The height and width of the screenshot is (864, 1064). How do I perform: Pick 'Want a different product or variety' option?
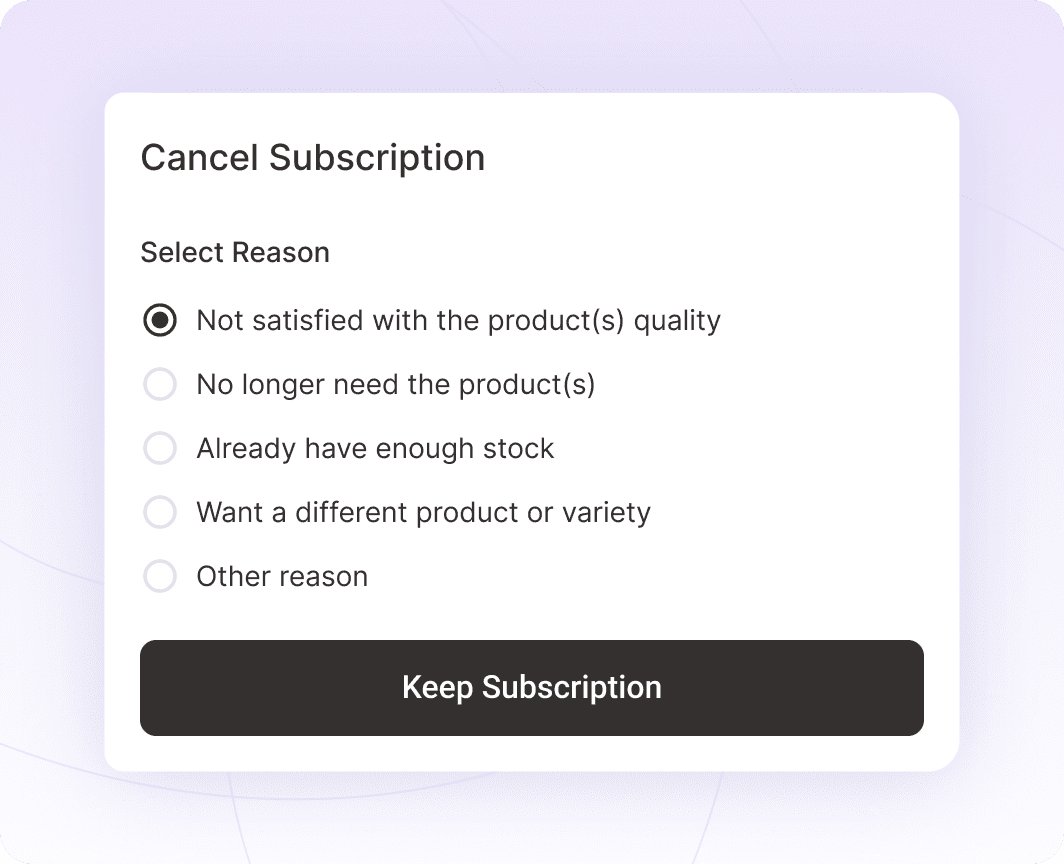pos(160,512)
